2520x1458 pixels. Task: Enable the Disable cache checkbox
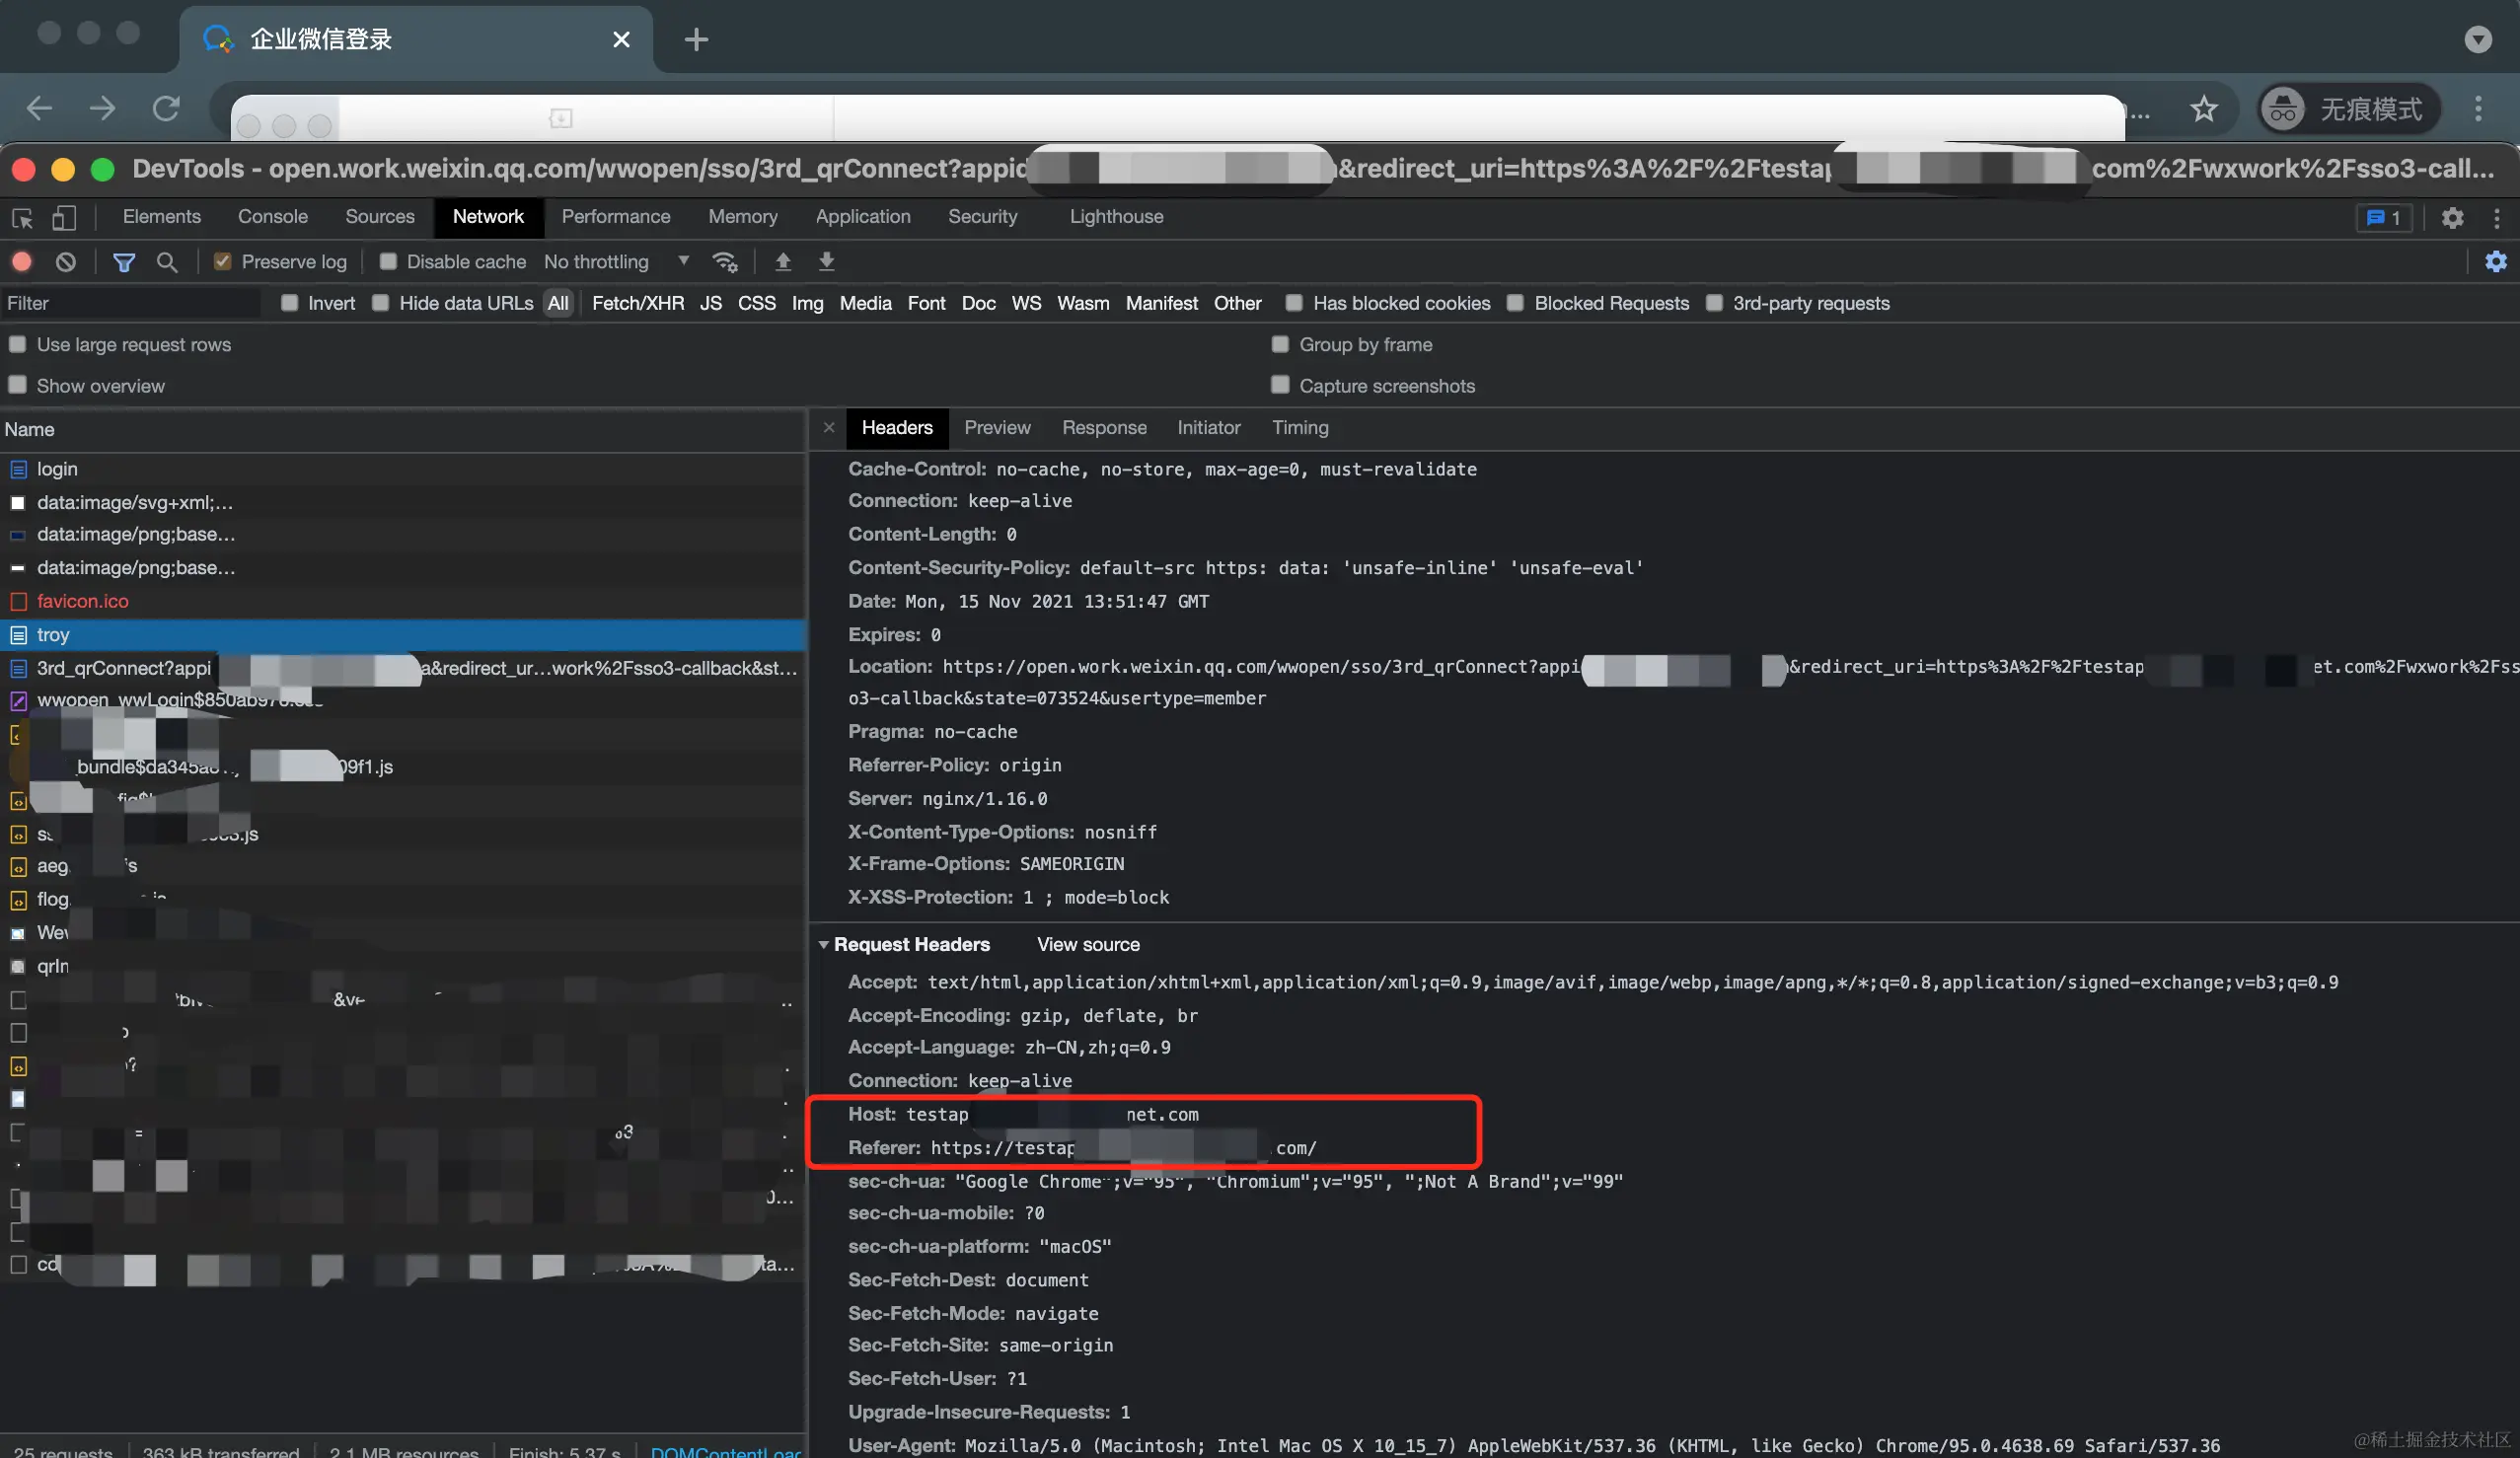[388, 262]
